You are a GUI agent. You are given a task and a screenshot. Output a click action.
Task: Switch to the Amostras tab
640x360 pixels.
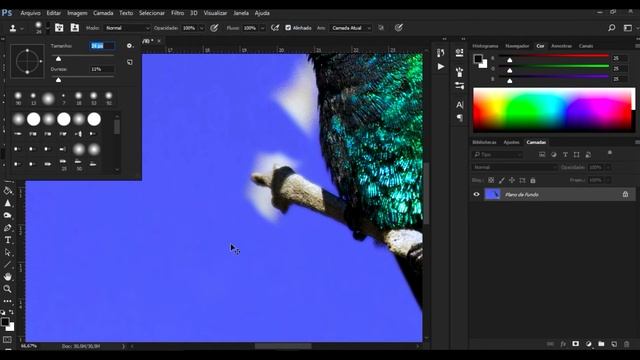pos(561,46)
